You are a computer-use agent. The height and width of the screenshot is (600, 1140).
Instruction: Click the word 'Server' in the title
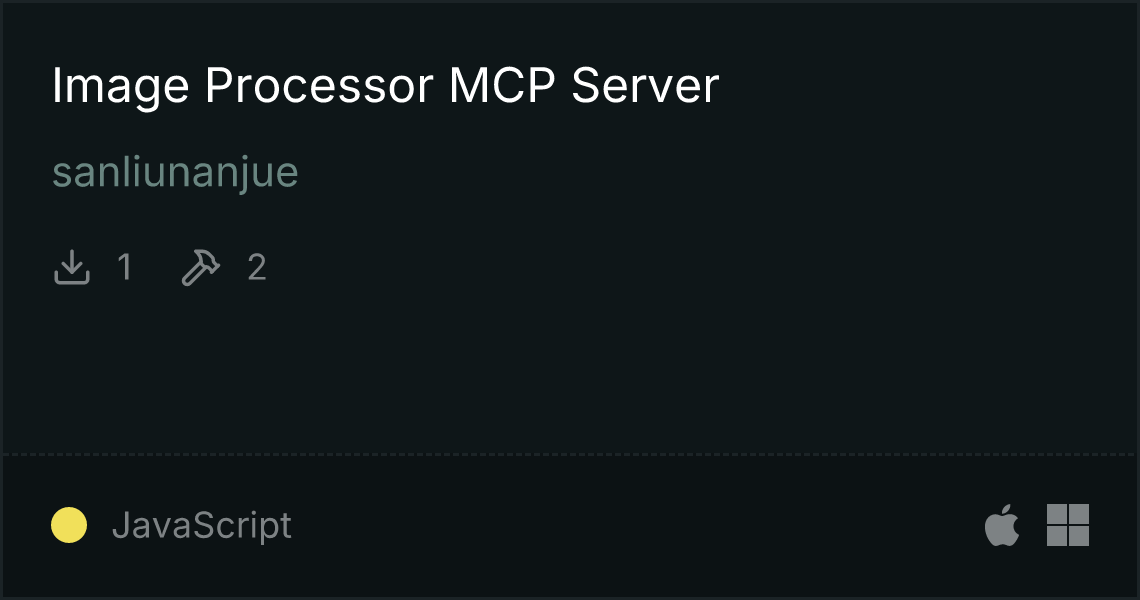click(x=645, y=86)
